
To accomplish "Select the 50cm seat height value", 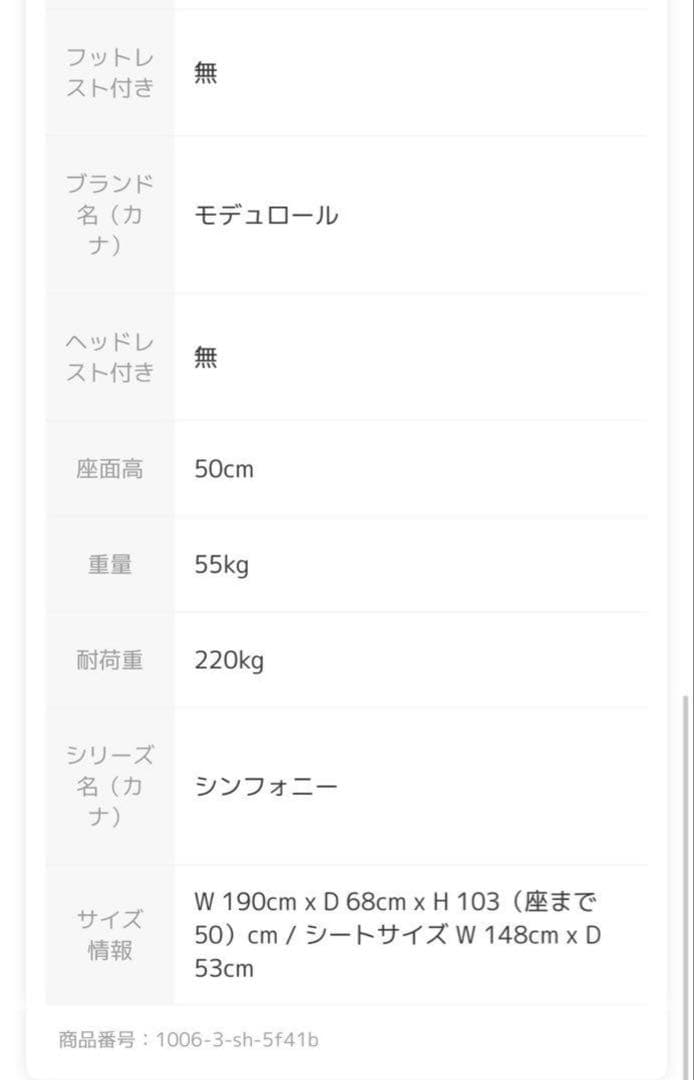I will [224, 469].
